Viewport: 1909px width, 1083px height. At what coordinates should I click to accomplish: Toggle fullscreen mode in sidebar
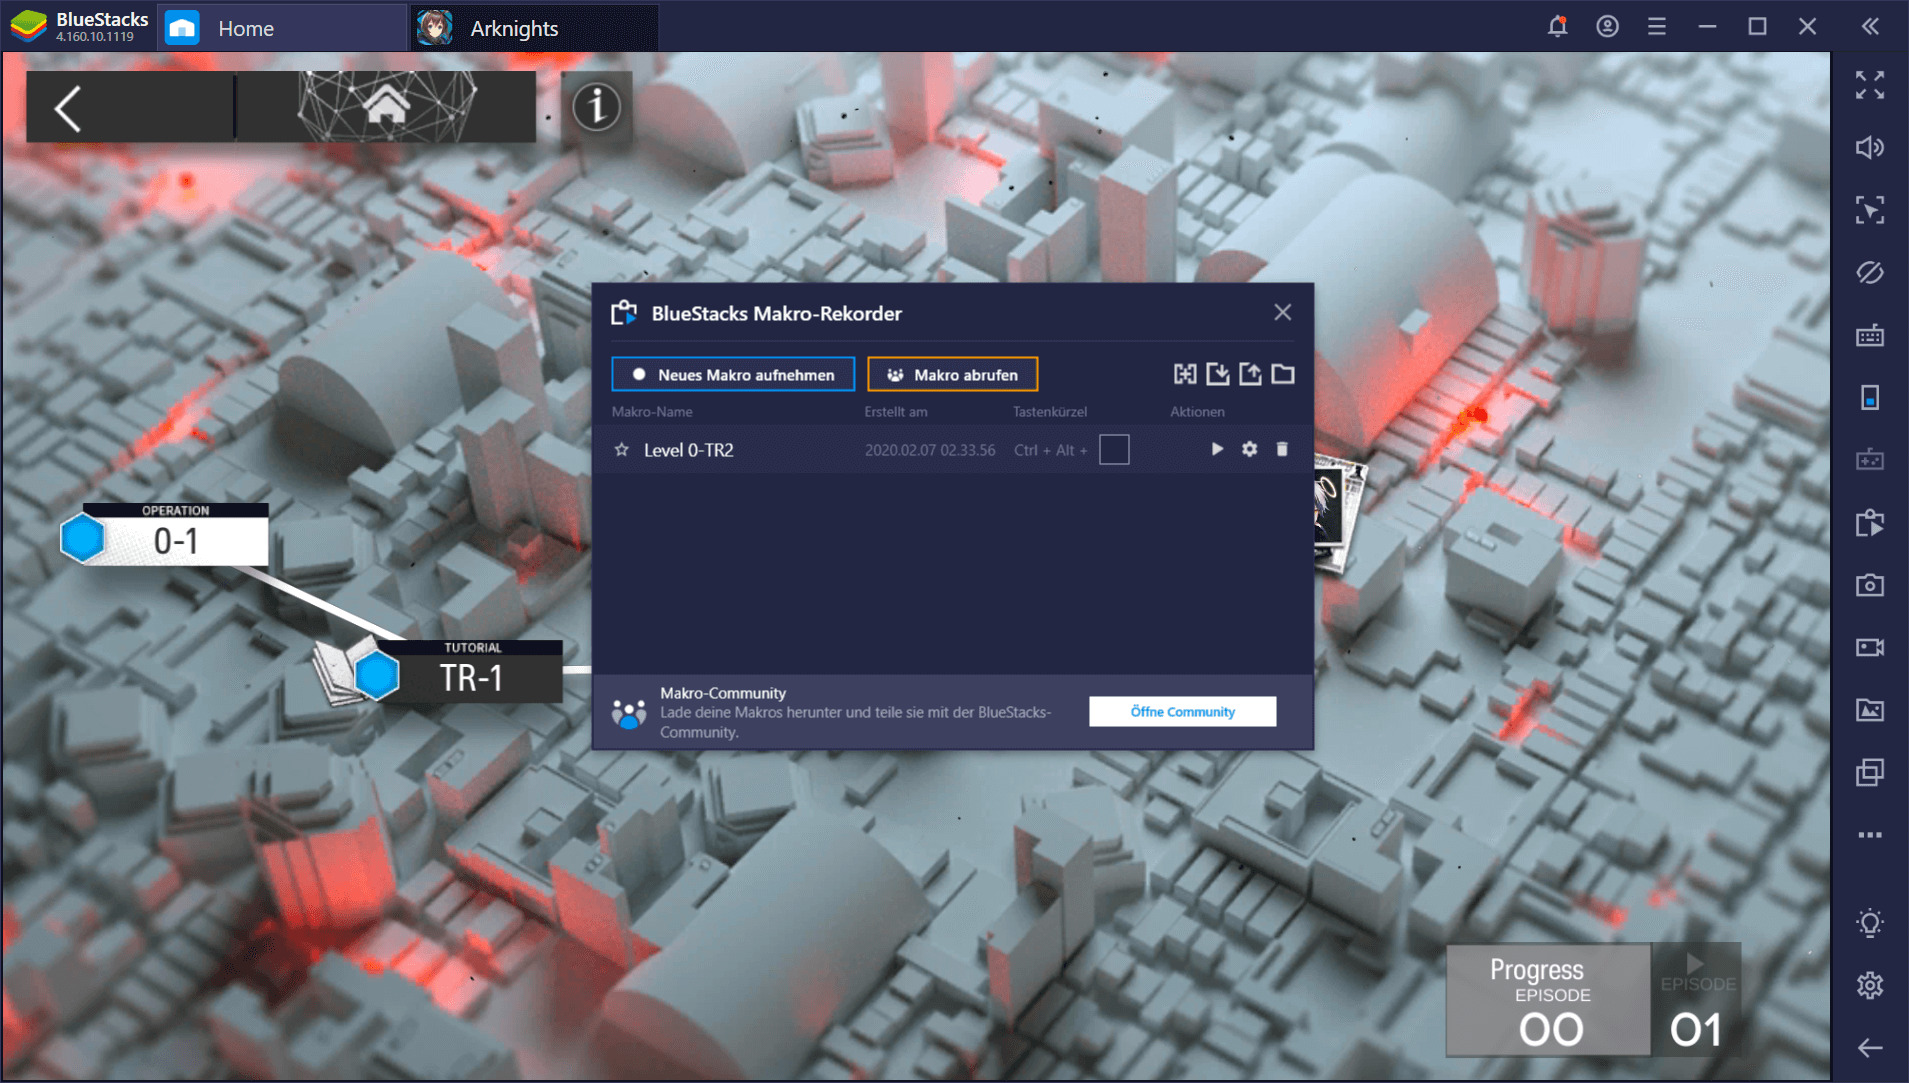tap(1870, 85)
